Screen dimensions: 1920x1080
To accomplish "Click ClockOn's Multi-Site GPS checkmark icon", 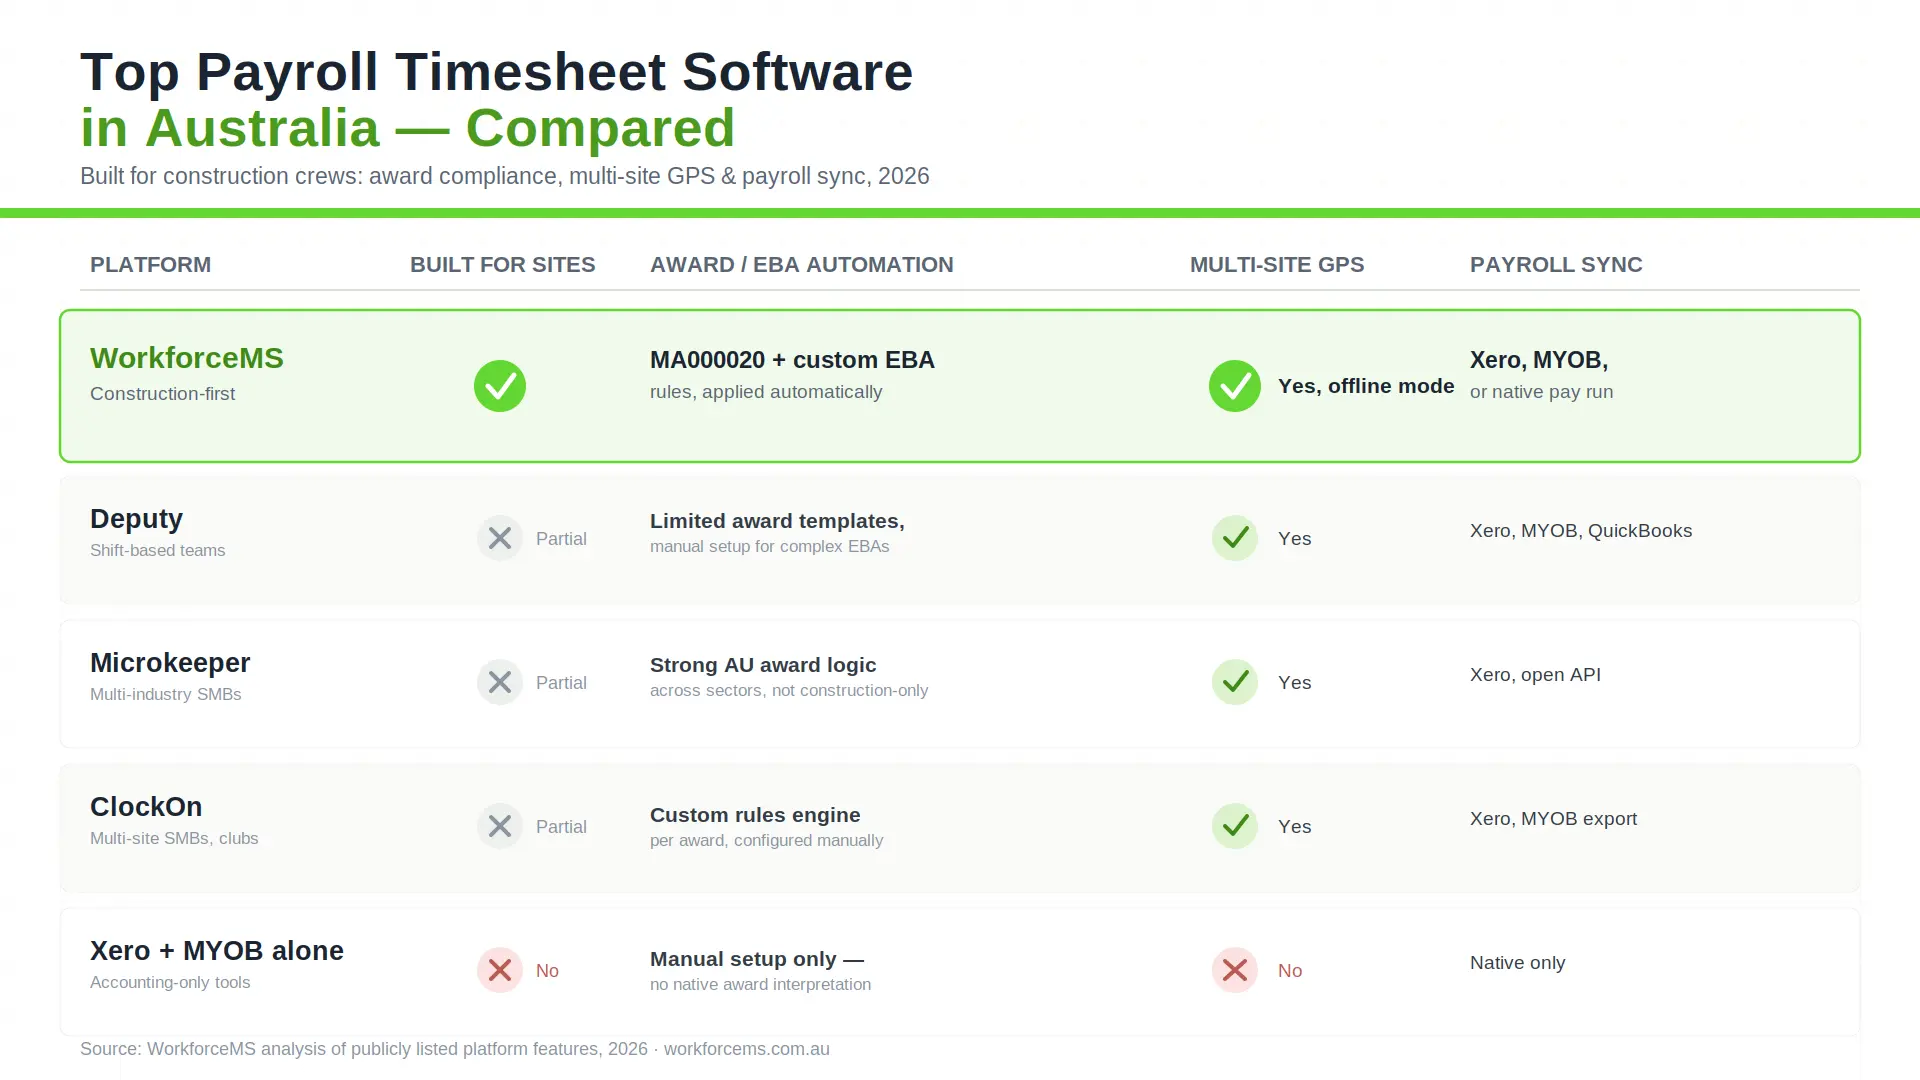I will 1235,826.
